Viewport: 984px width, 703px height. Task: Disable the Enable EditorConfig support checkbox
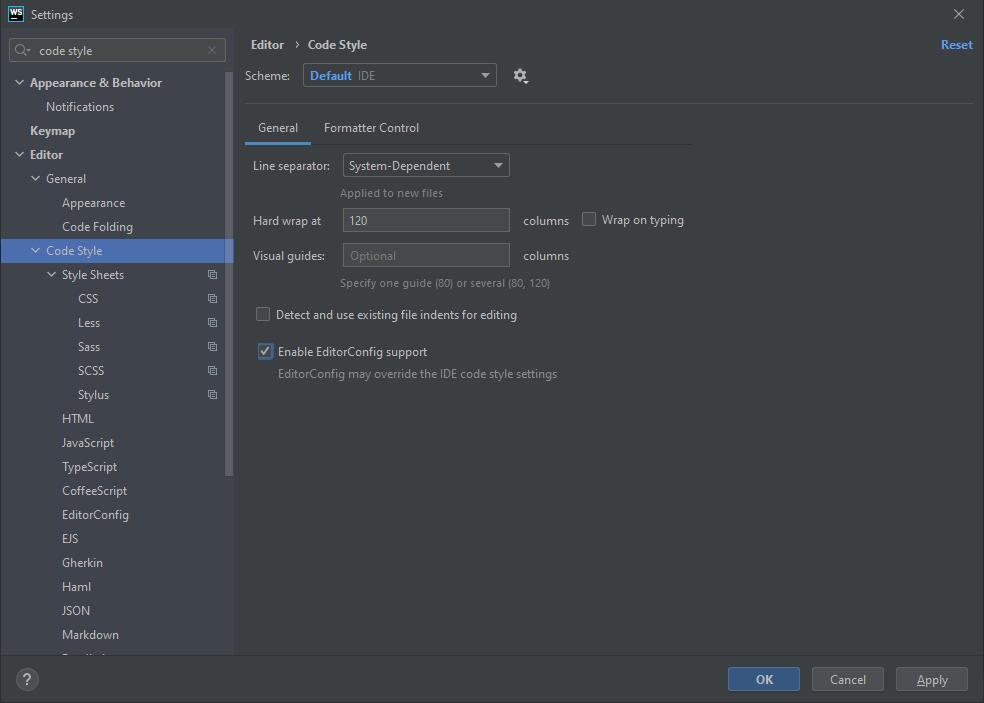tap(265, 352)
